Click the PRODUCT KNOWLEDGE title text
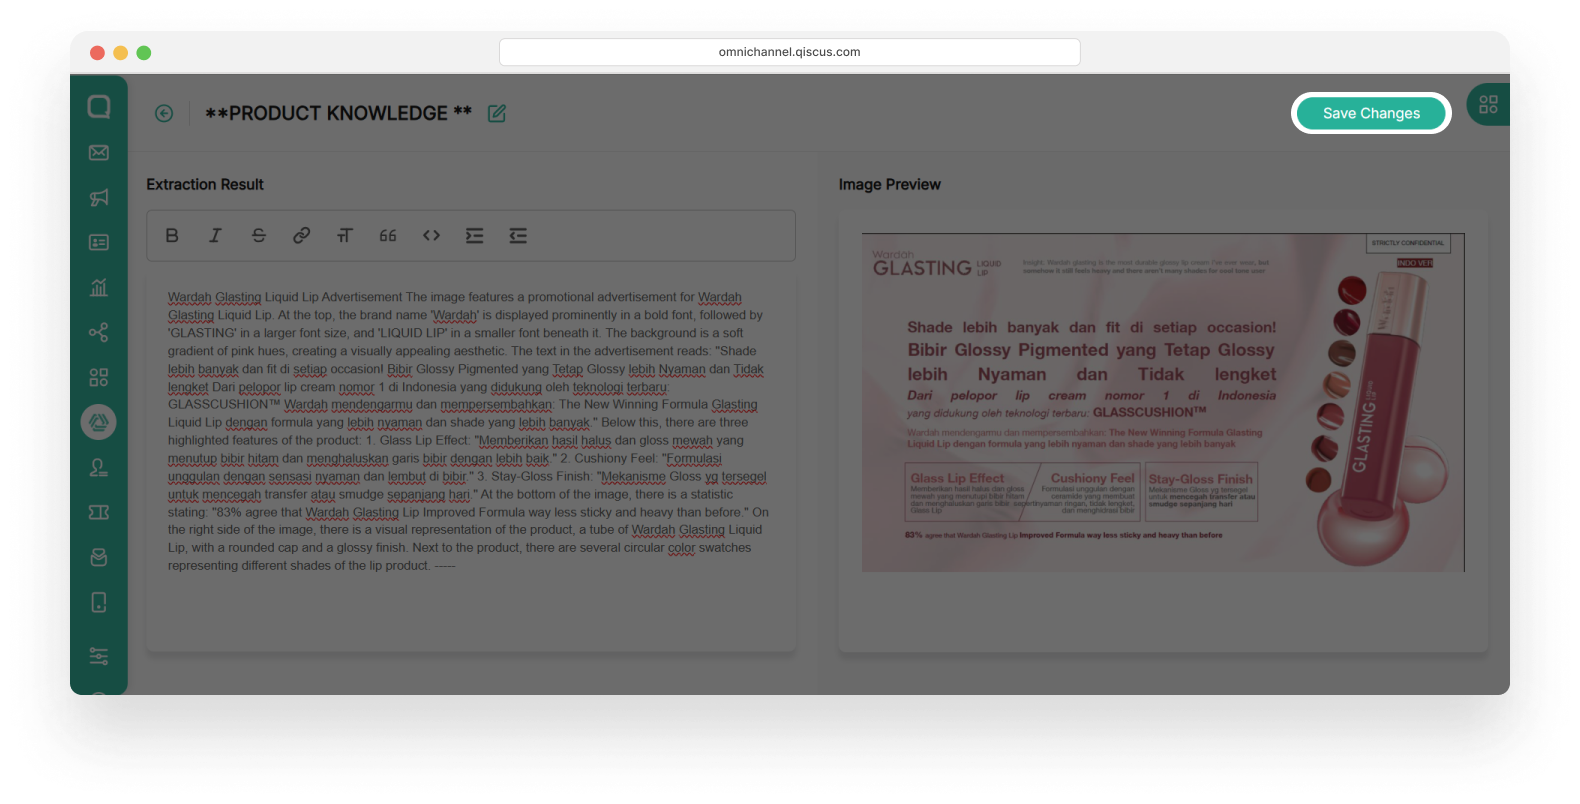The width and height of the screenshot is (1580, 804). (338, 113)
